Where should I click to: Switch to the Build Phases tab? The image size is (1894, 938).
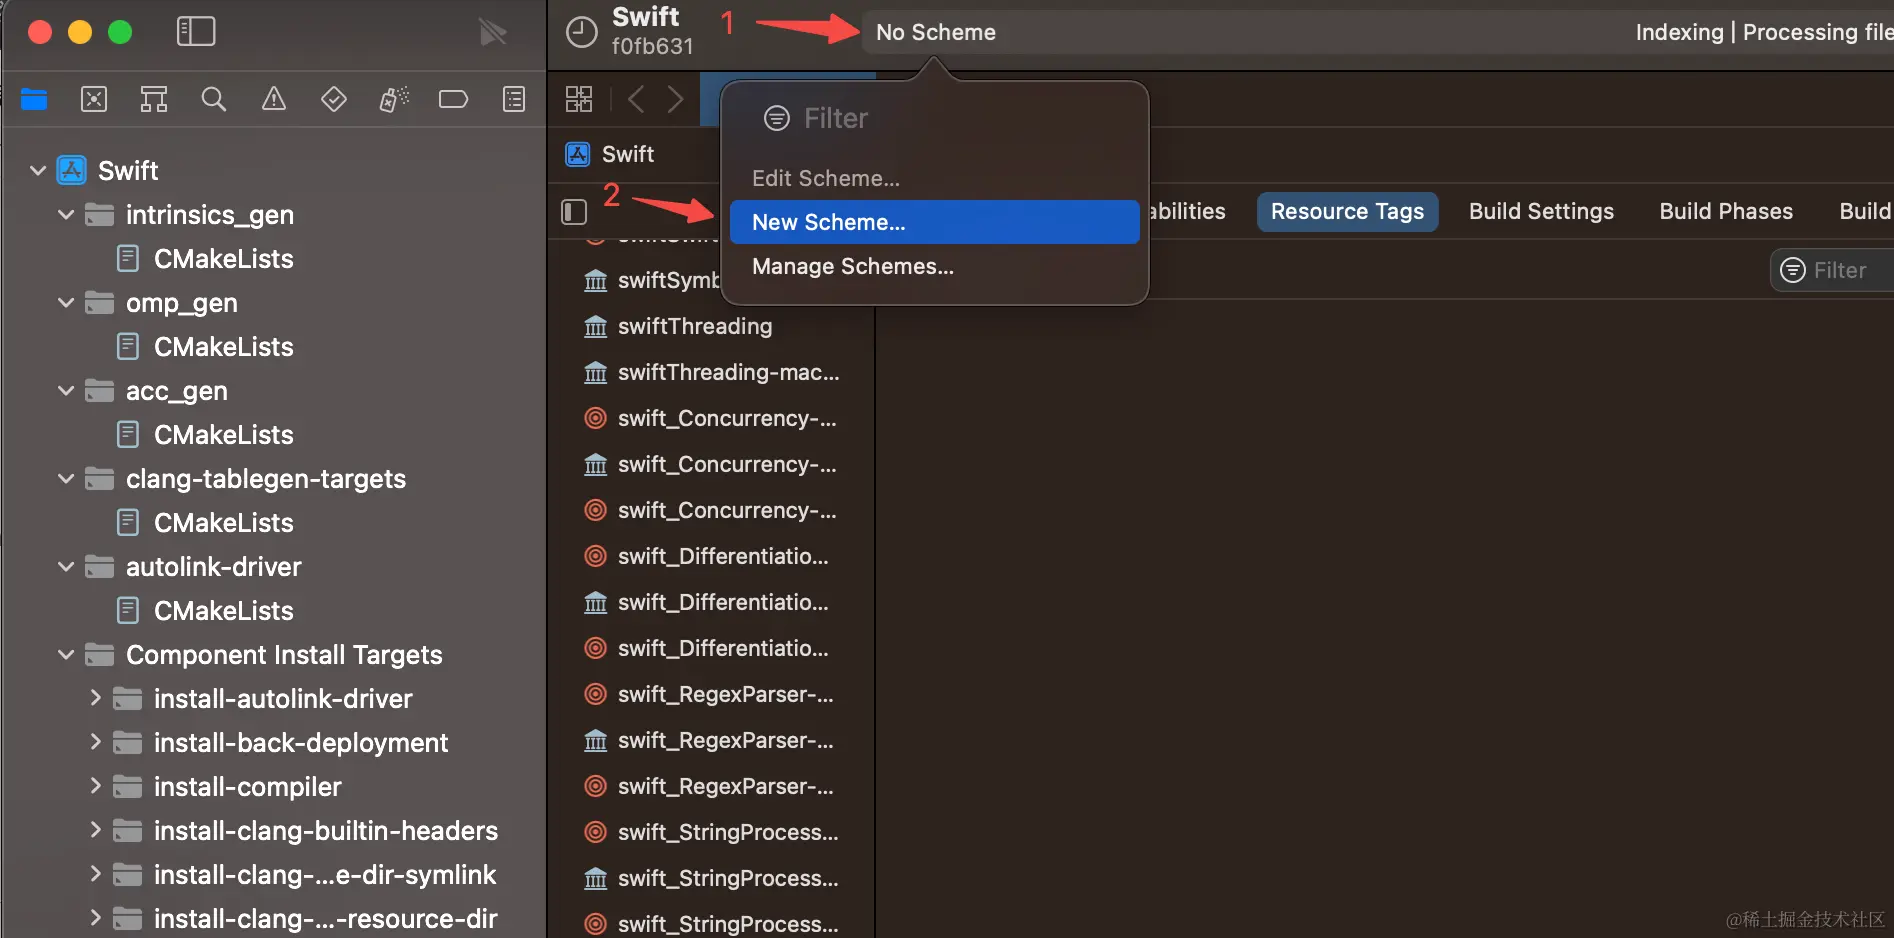click(1726, 212)
